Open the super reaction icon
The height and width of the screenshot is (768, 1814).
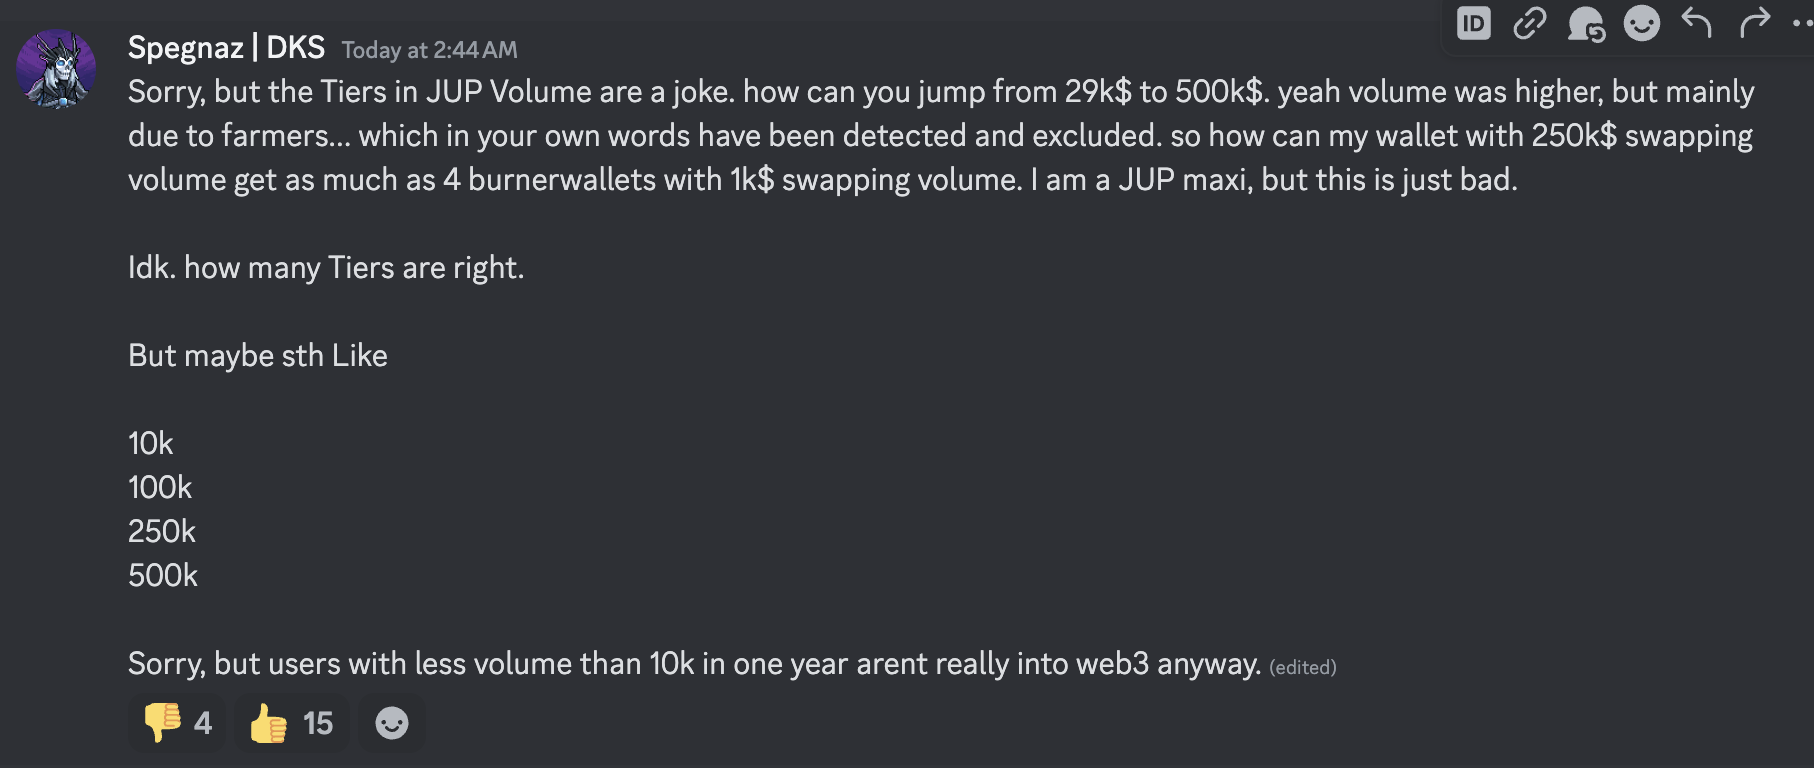[x=1586, y=24]
